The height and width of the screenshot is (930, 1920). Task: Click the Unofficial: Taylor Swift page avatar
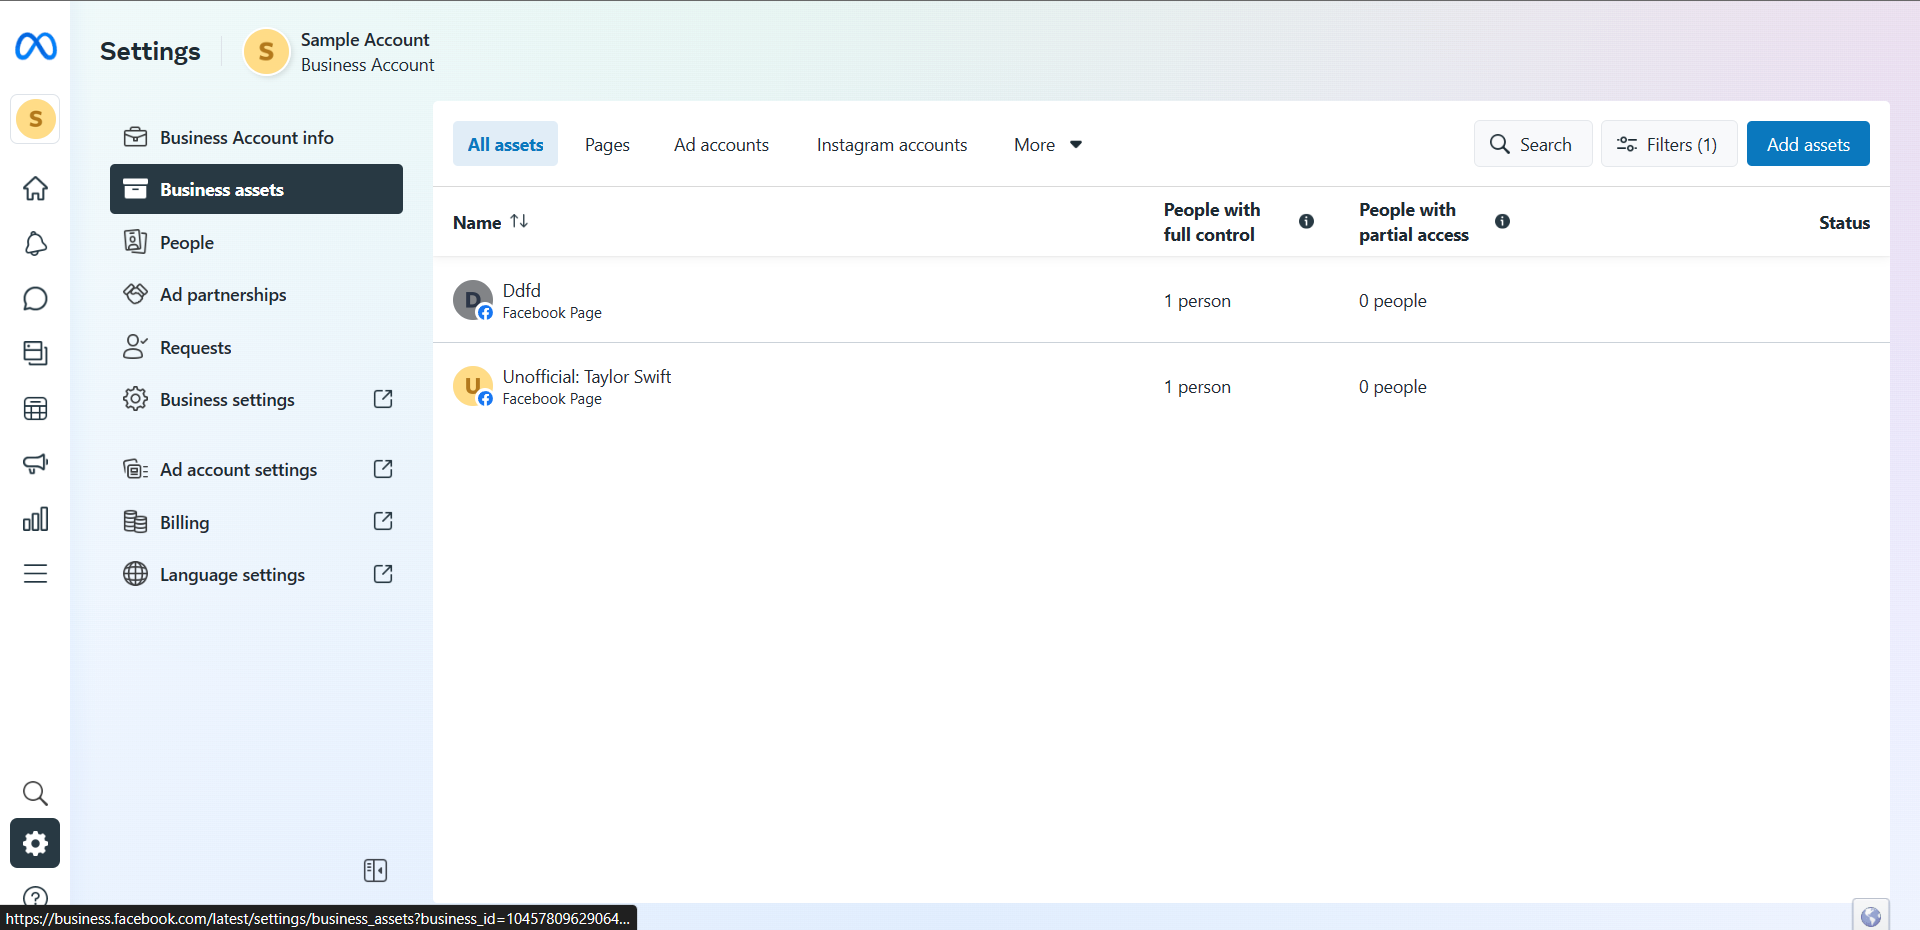coord(473,386)
